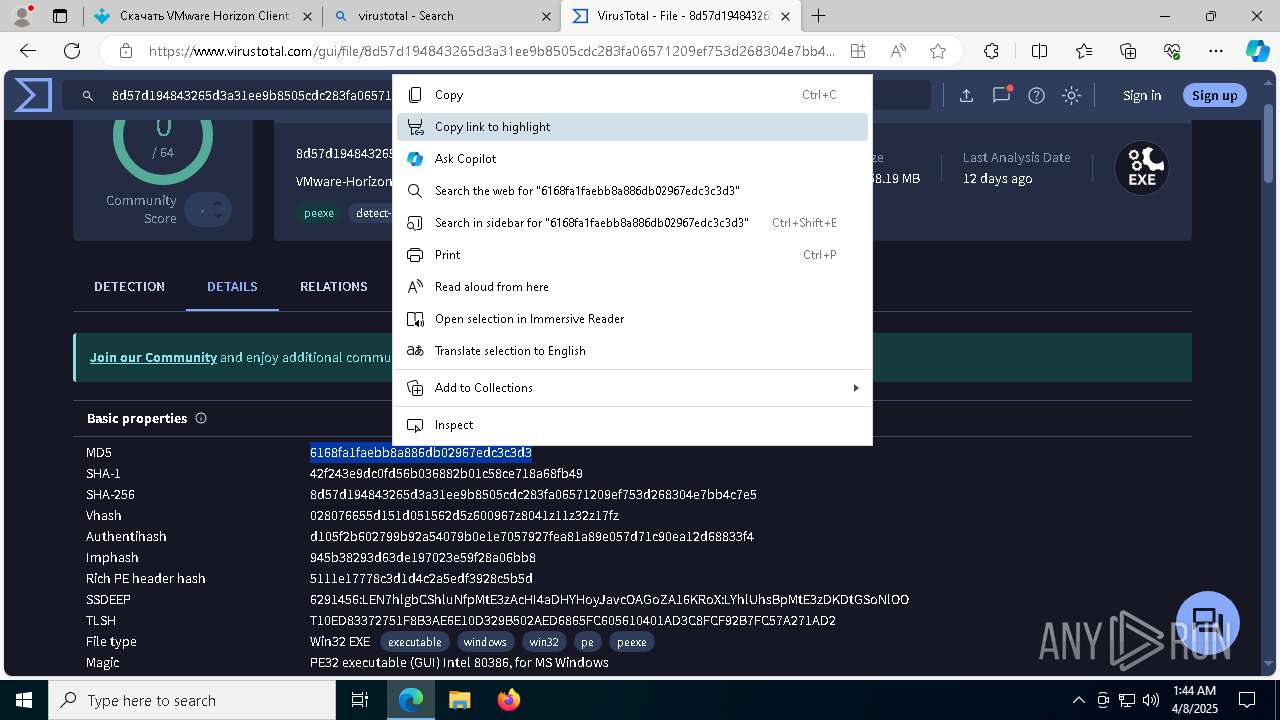Click the SHA-256 hash value
Image resolution: width=1280 pixels, height=720 pixels.
coord(533,495)
